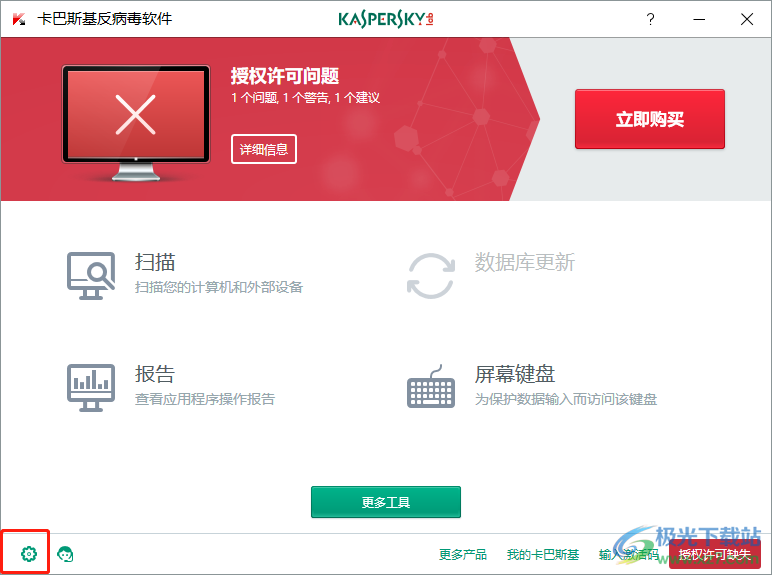Click the 授权许可问题 status title
This screenshot has width=772, height=575.
coord(285,76)
